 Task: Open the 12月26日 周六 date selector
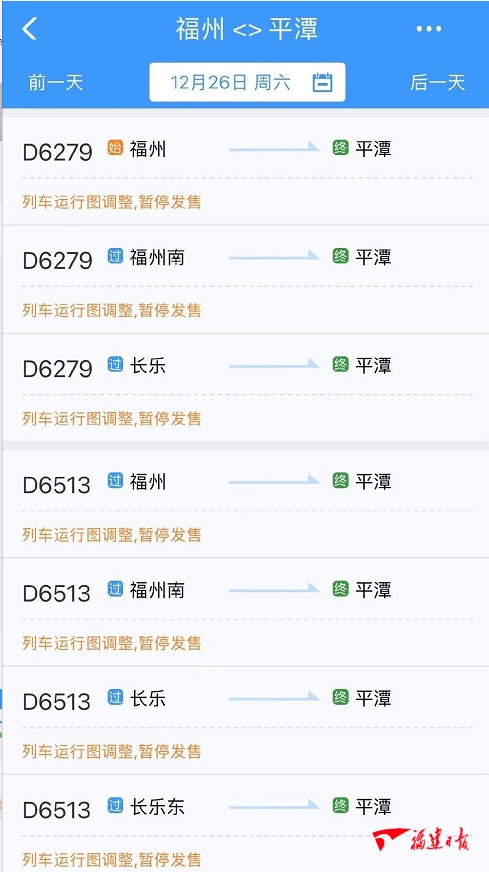247,82
